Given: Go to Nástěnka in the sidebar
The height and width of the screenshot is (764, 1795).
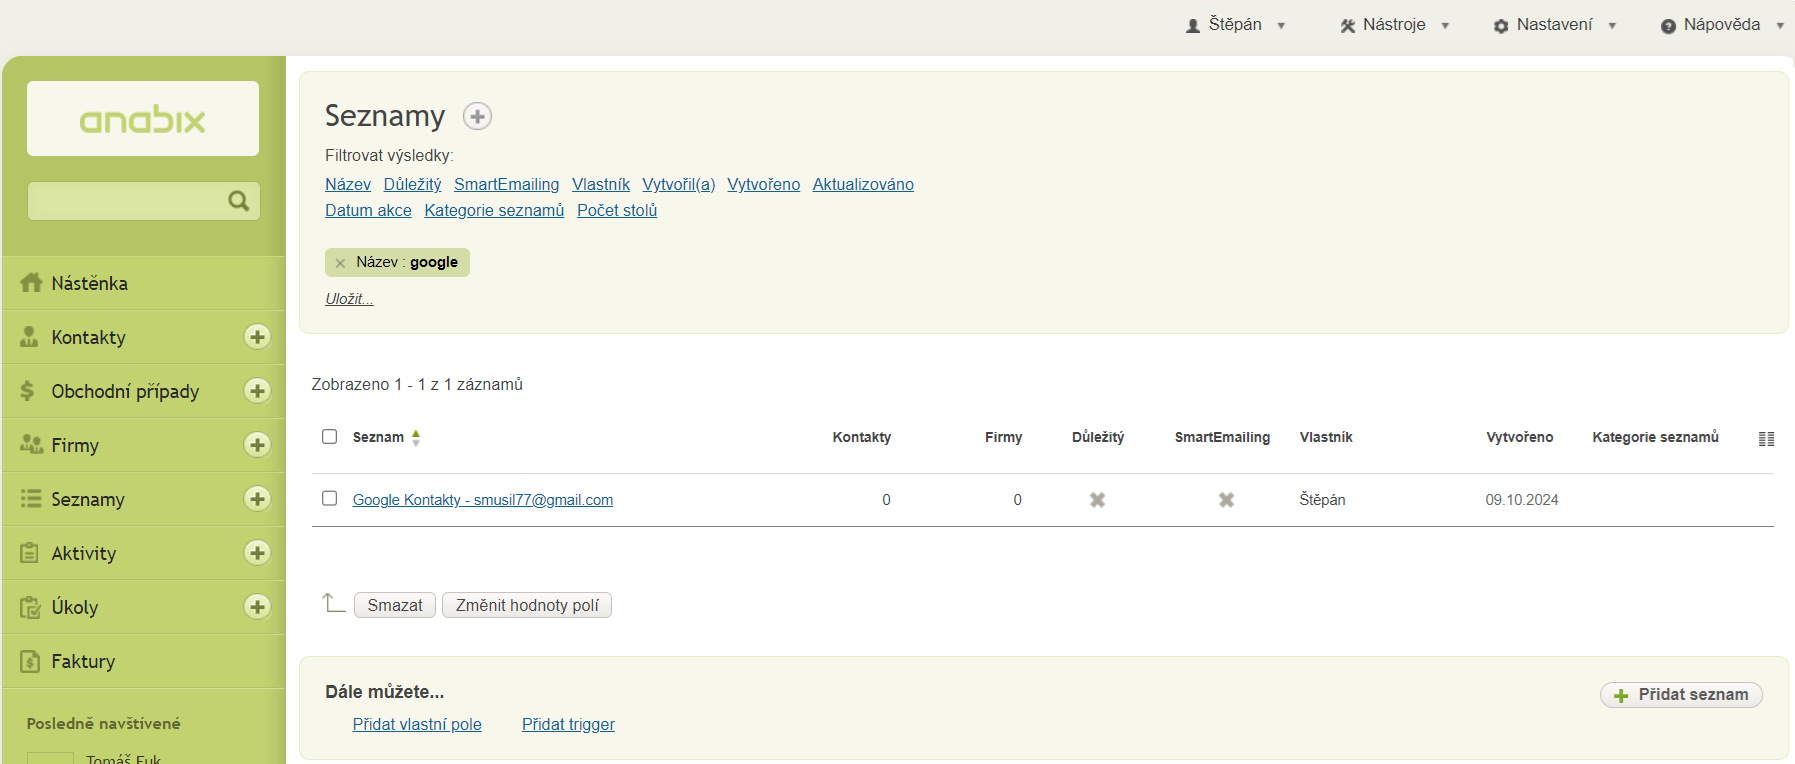Looking at the screenshot, I should click(89, 283).
